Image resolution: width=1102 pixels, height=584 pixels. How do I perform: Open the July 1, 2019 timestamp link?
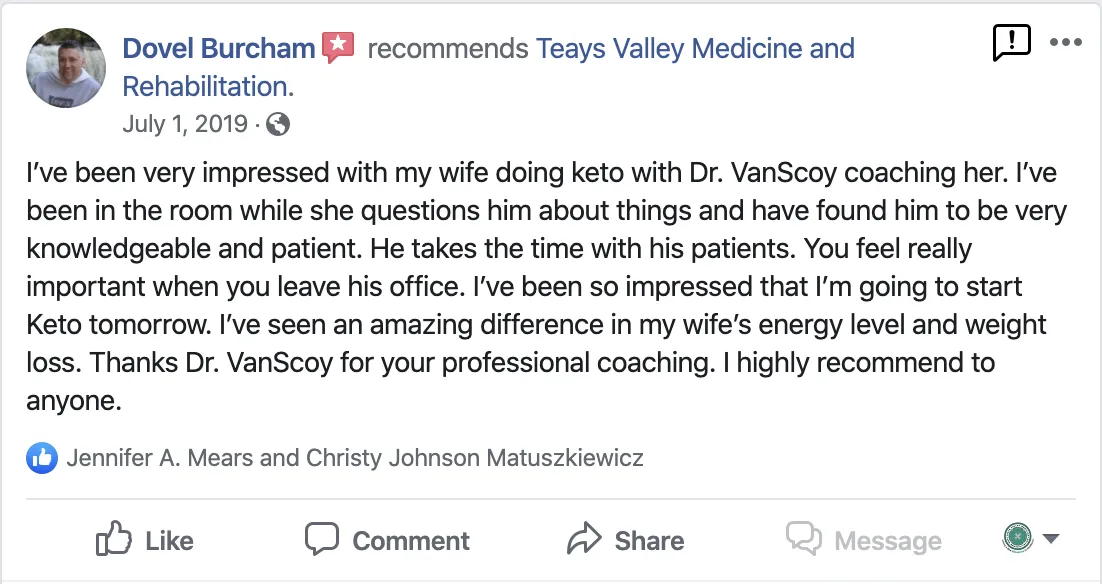[184, 124]
